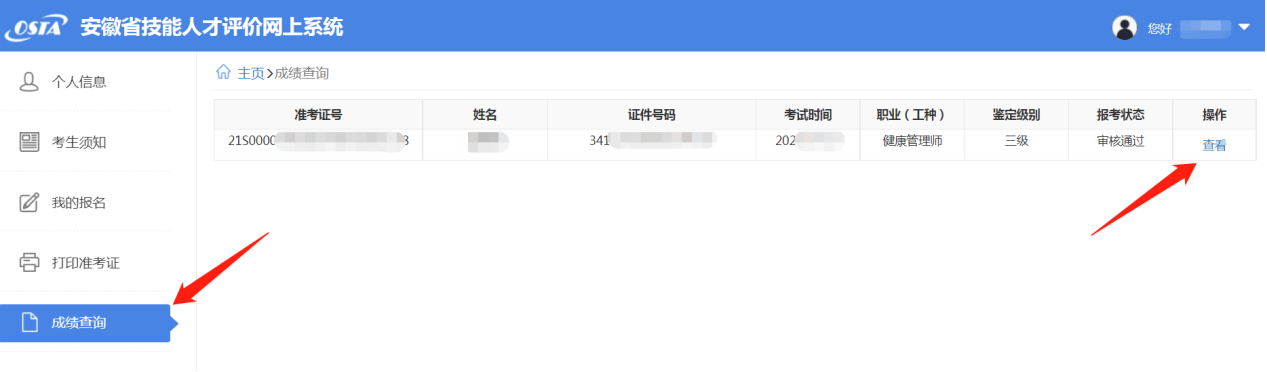Click the OSTA logo in header
This screenshot has width=1267, height=372.
[x=36, y=27]
